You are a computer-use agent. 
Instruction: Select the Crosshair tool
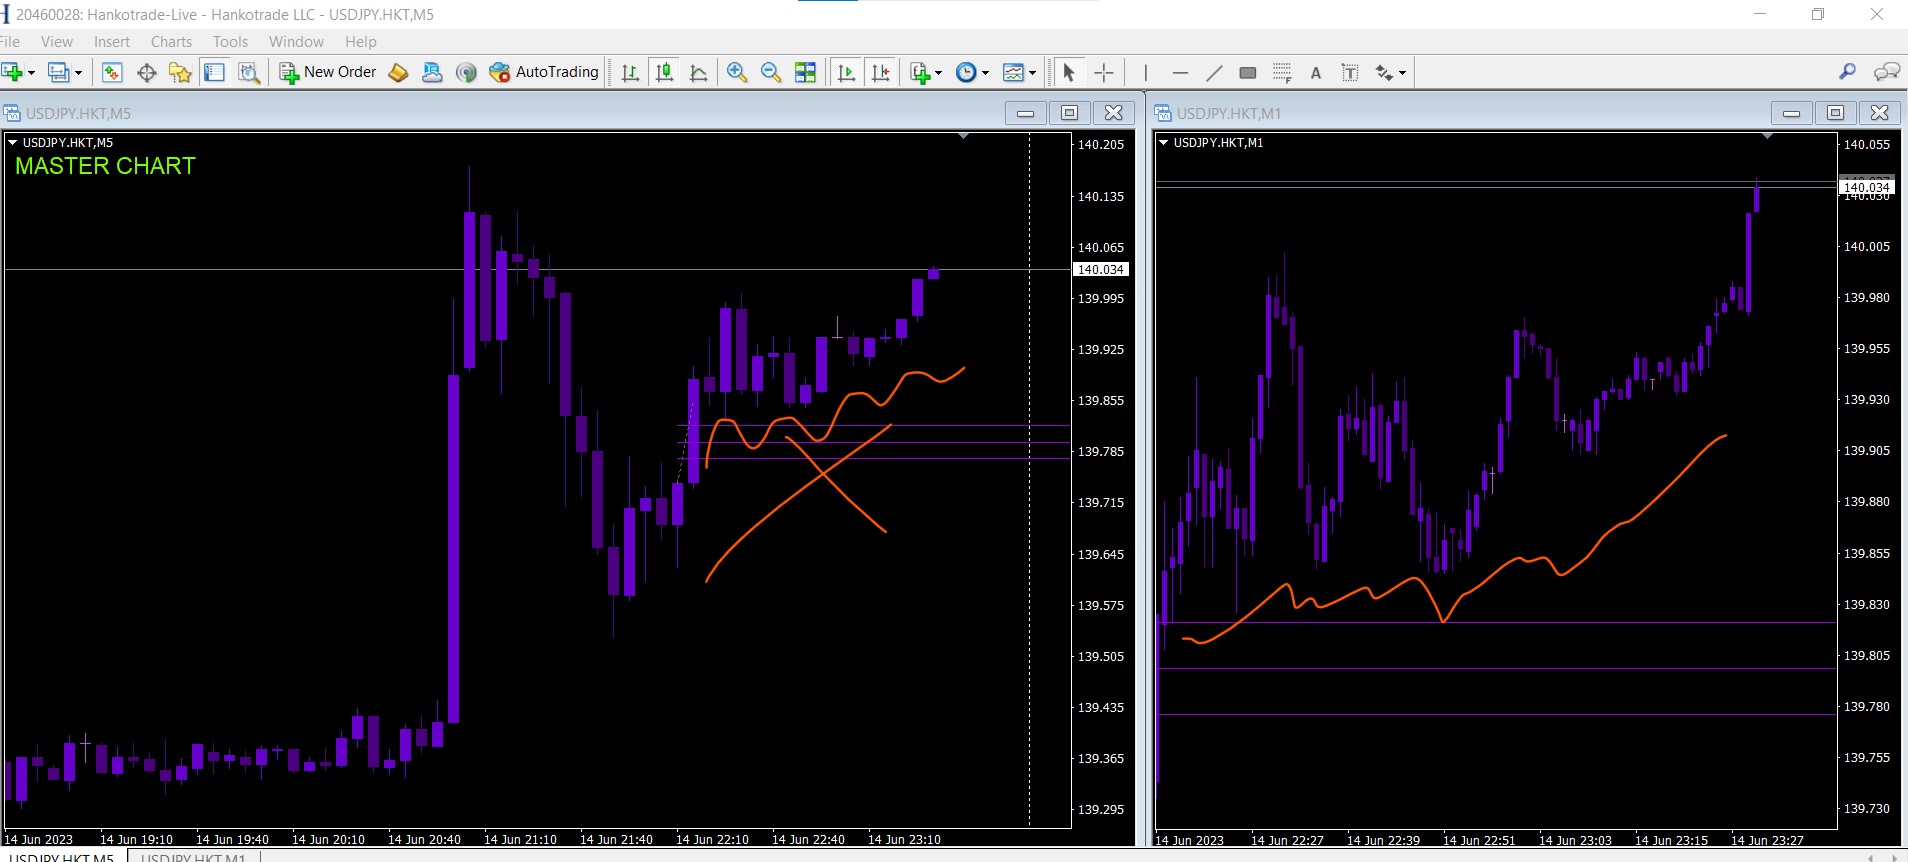click(x=1103, y=72)
